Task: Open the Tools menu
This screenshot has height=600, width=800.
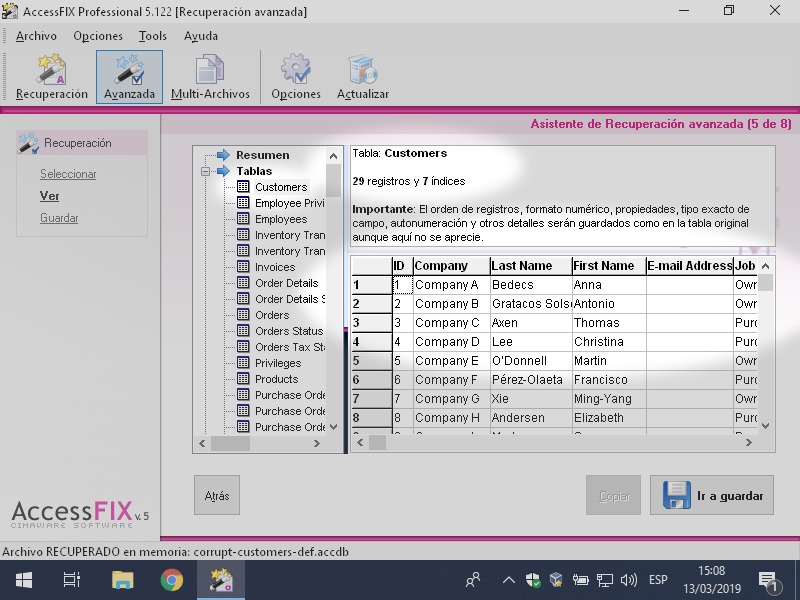Action: pyautogui.click(x=153, y=36)
